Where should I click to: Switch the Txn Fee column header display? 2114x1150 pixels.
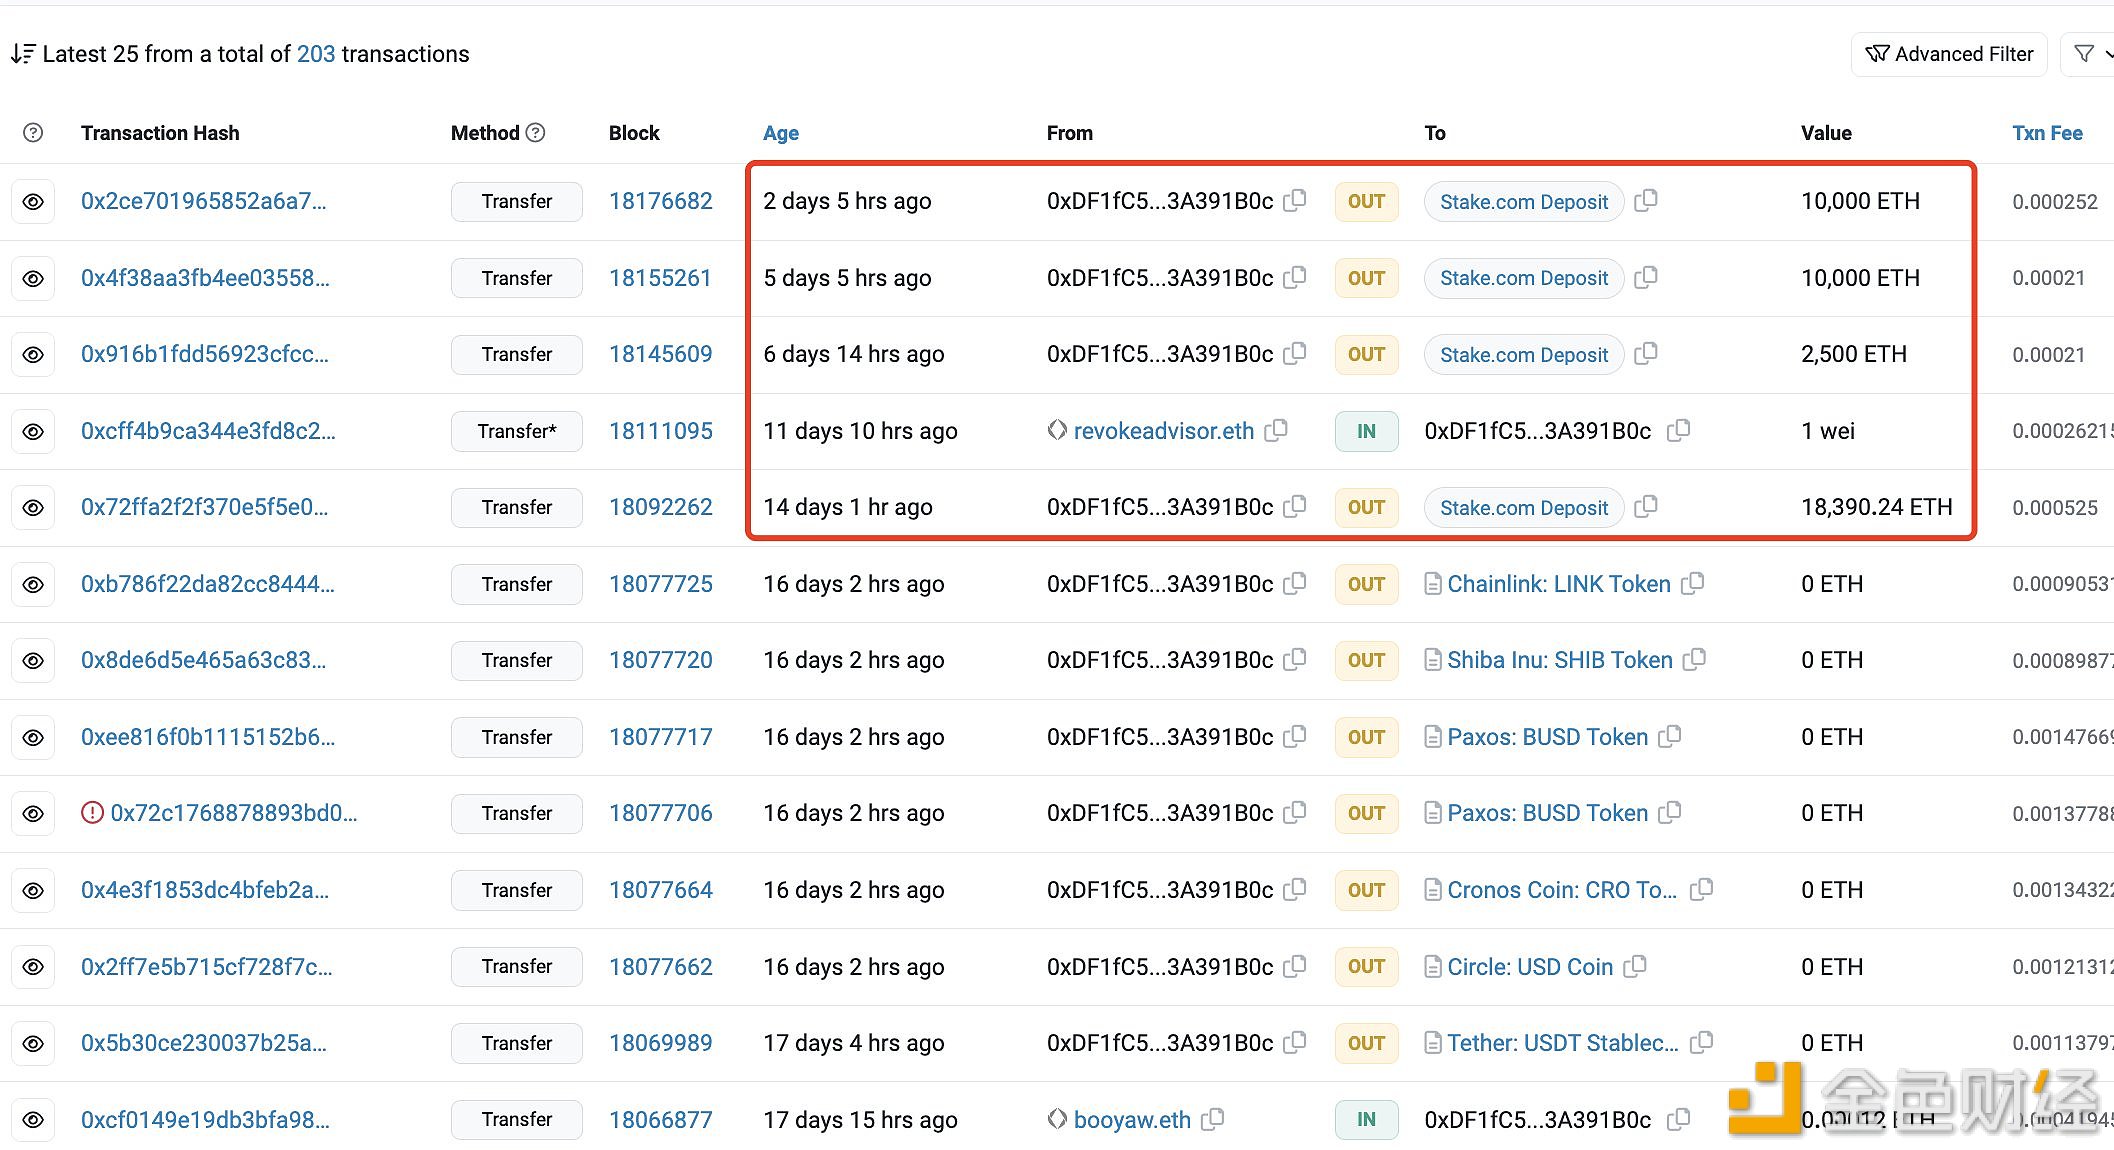tap(2047, 133)
